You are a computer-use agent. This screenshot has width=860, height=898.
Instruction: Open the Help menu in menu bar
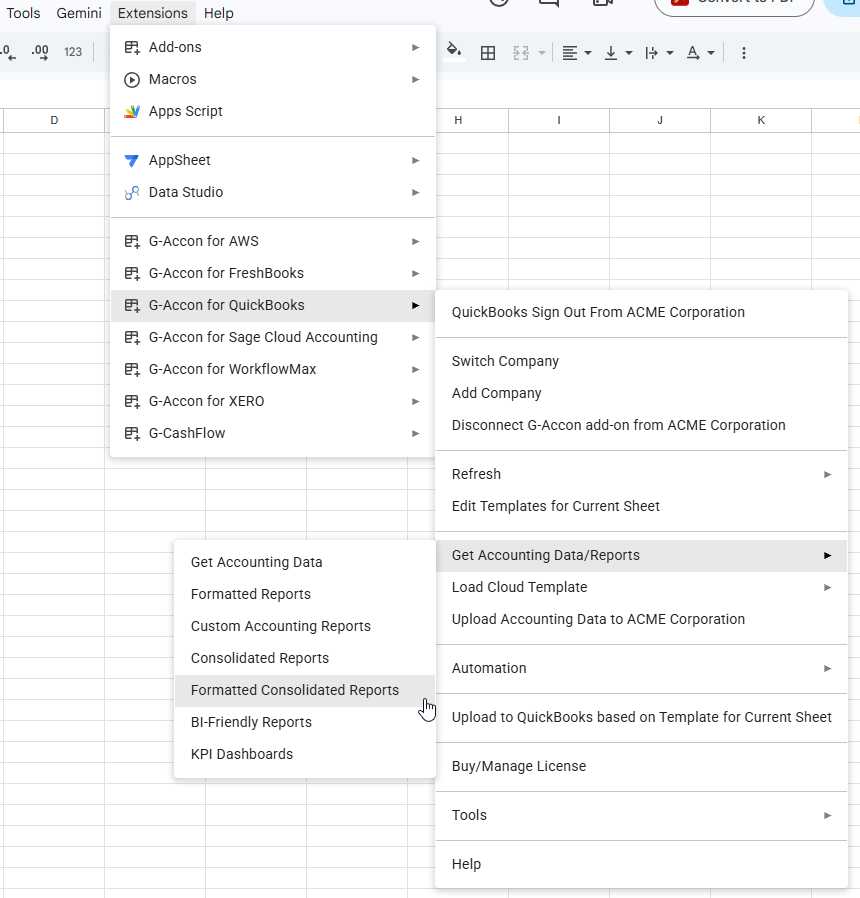[x=219, y=13]
